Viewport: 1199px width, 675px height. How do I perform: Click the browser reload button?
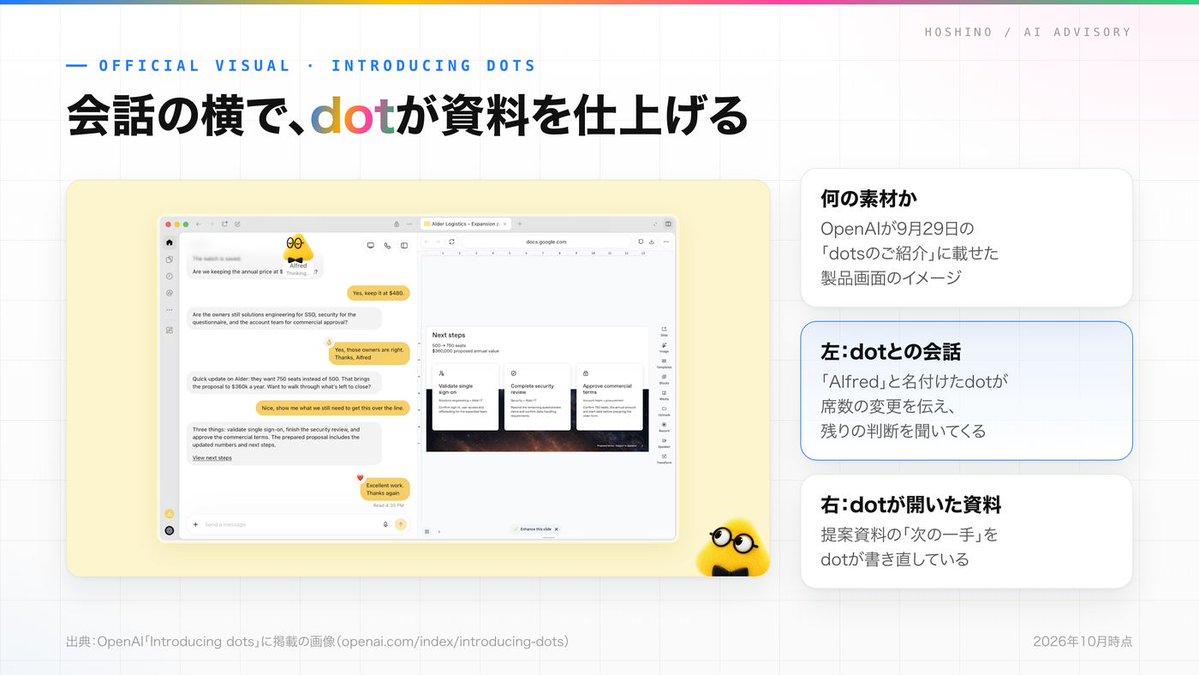[452, 242]
